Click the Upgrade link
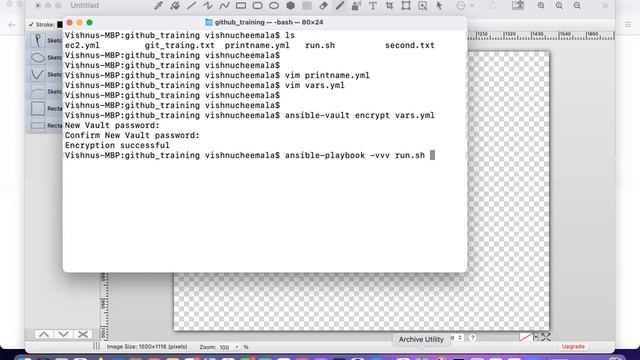640x360 pixels. 573,347
